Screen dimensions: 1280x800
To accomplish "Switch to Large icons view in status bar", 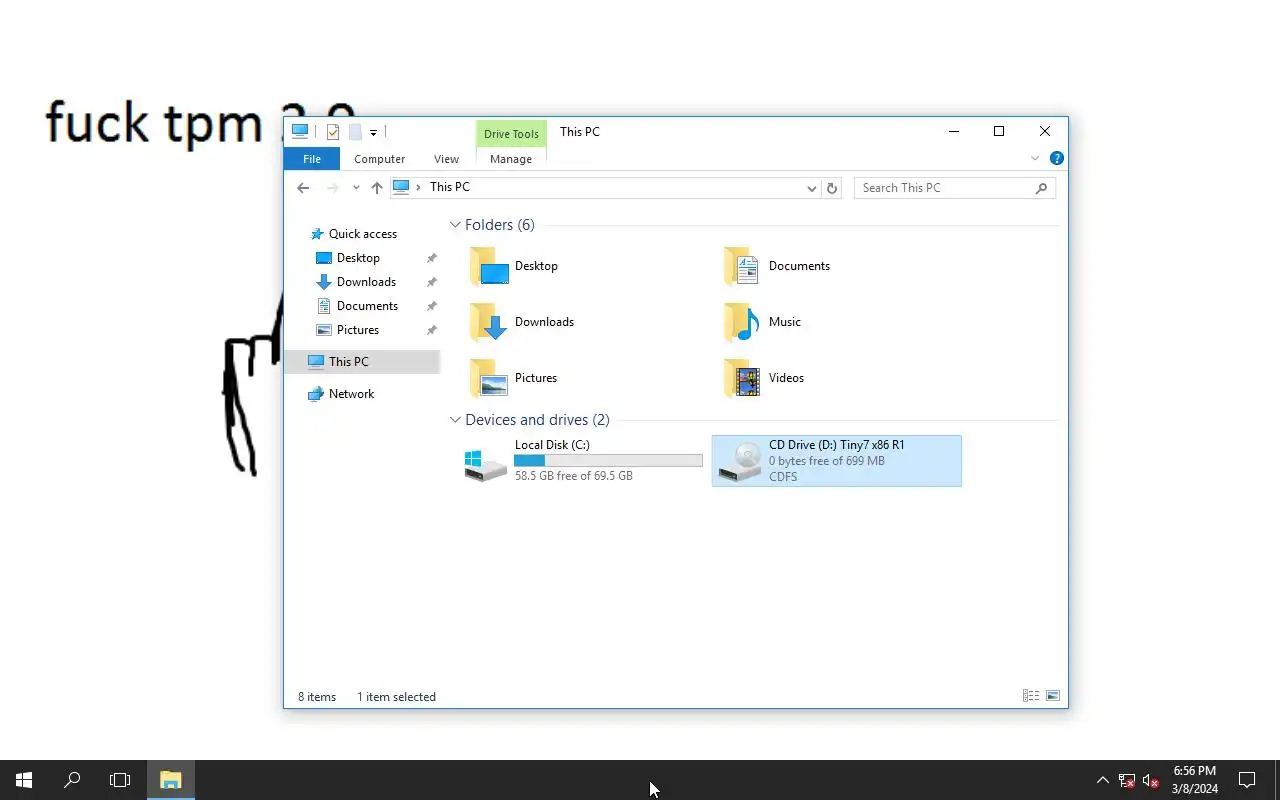I will (1052, 696).
